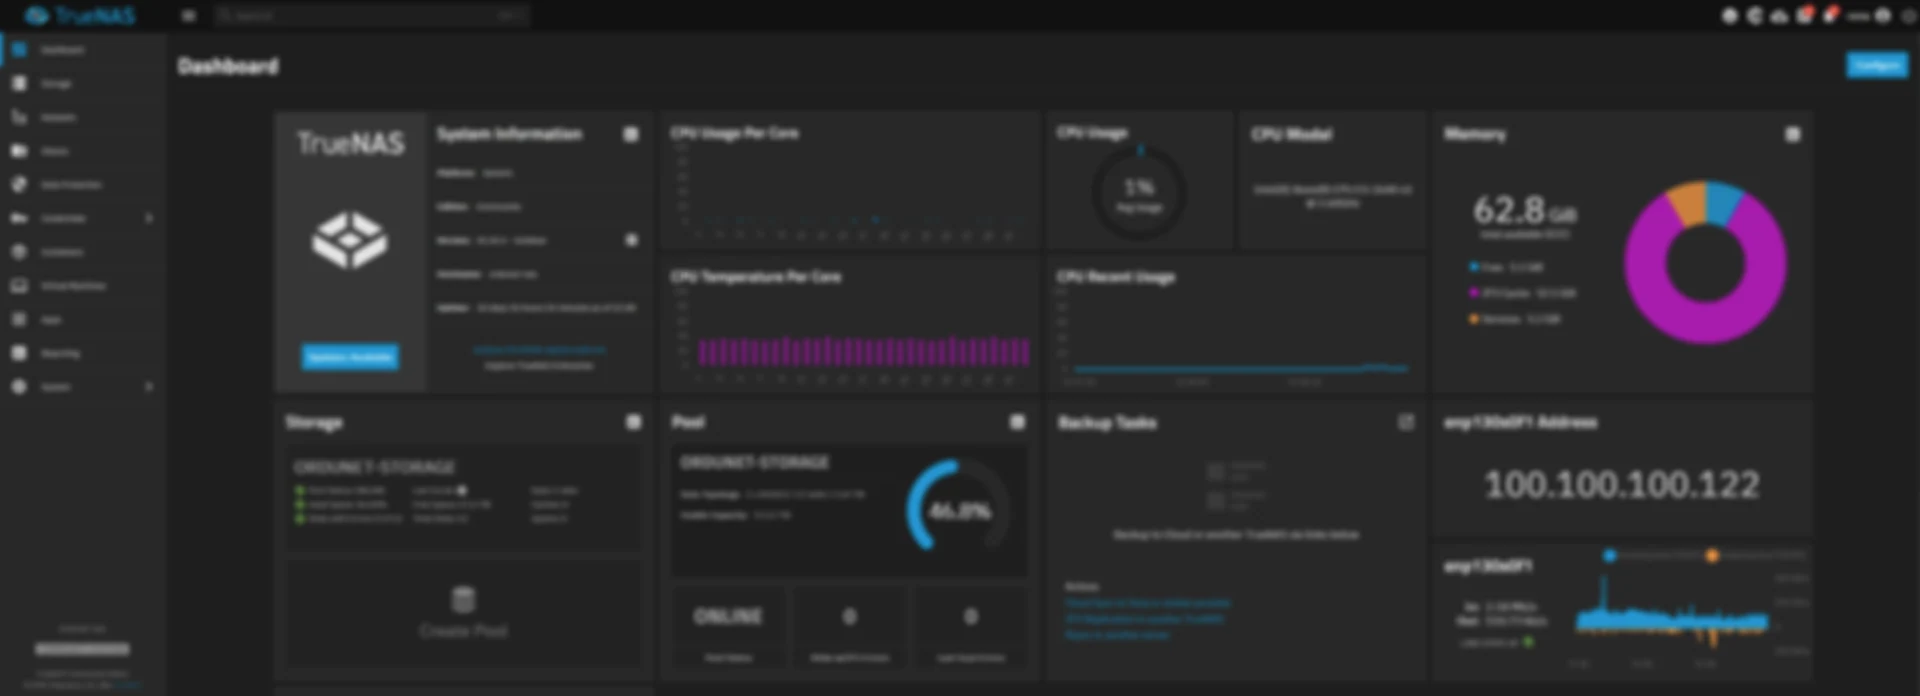Click the 1% CPU usage gauge

(1139, 191)
